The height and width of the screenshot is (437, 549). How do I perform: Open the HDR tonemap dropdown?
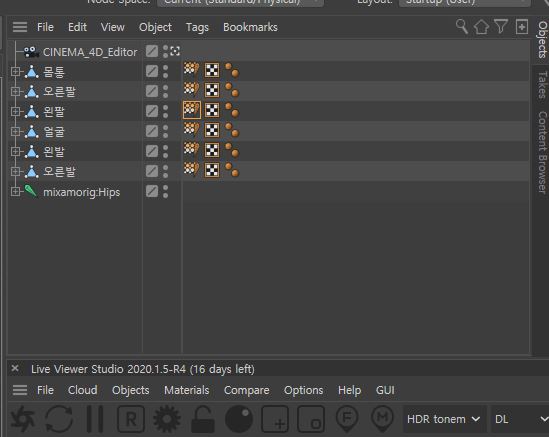444,419
